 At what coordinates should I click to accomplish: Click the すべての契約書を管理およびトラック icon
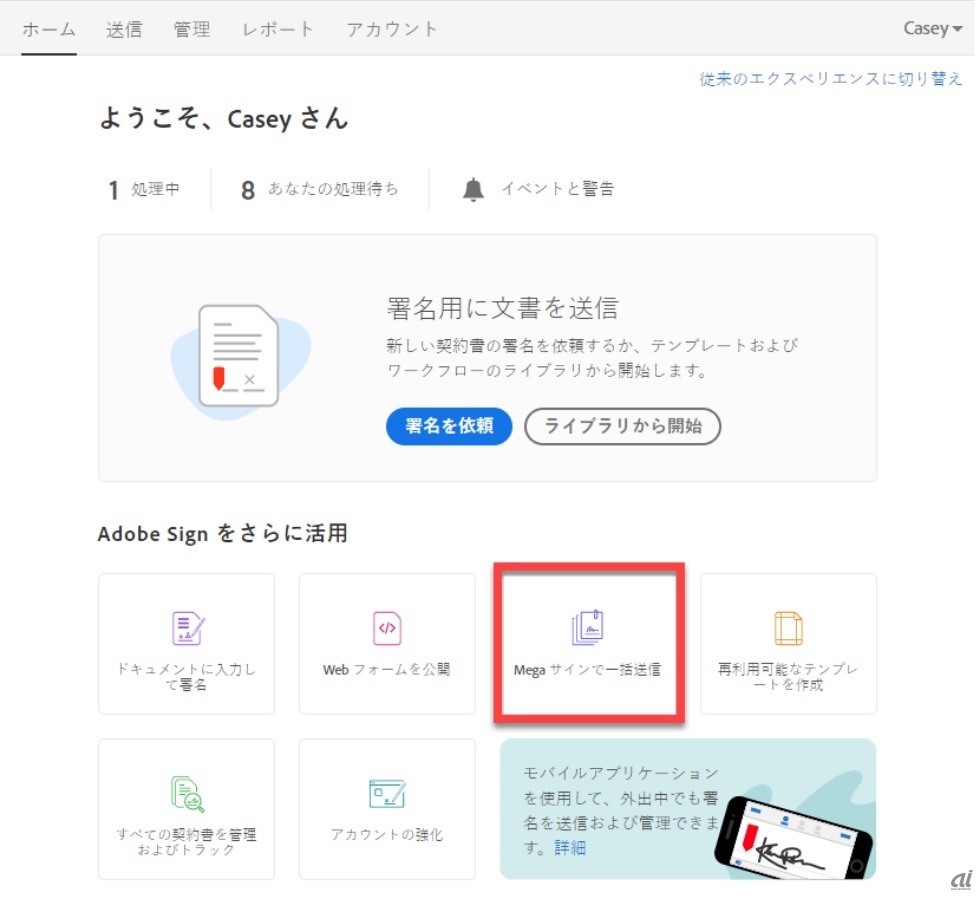(x=188, y=794)
